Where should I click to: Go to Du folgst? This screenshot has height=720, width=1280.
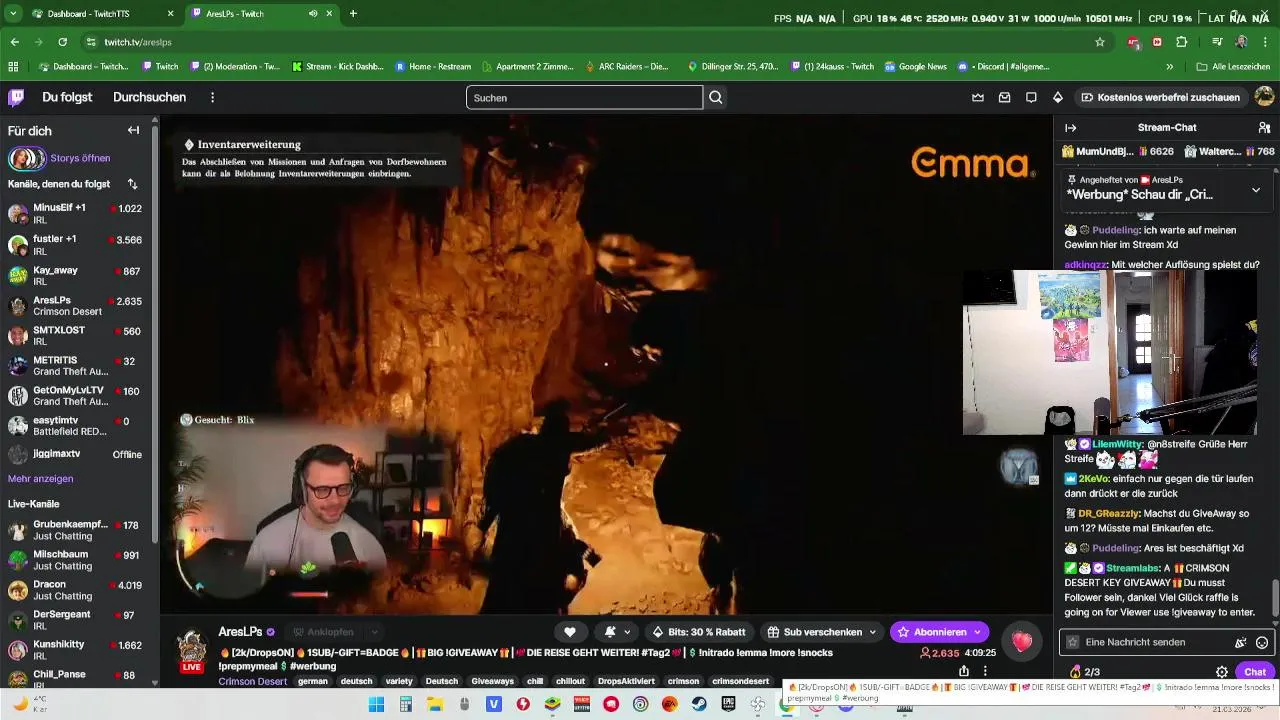[x=67, y=97]
